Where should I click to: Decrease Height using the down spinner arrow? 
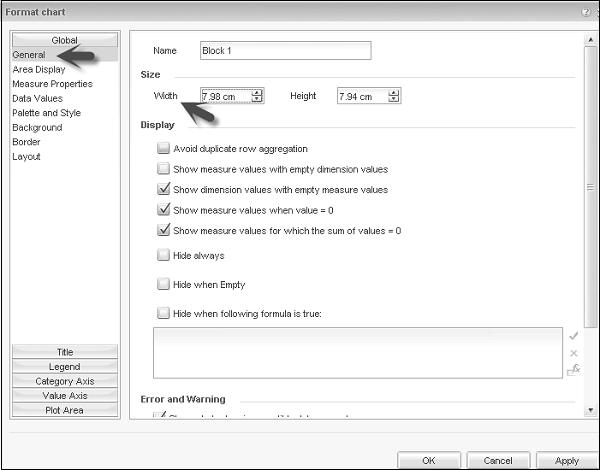[394, 99]
